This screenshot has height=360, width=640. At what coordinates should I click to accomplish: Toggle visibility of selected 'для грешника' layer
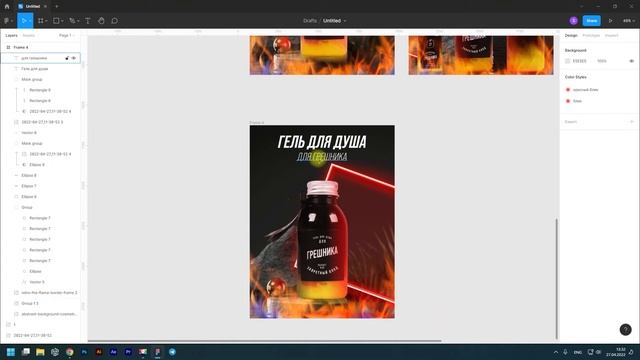(x=74, y=58)
